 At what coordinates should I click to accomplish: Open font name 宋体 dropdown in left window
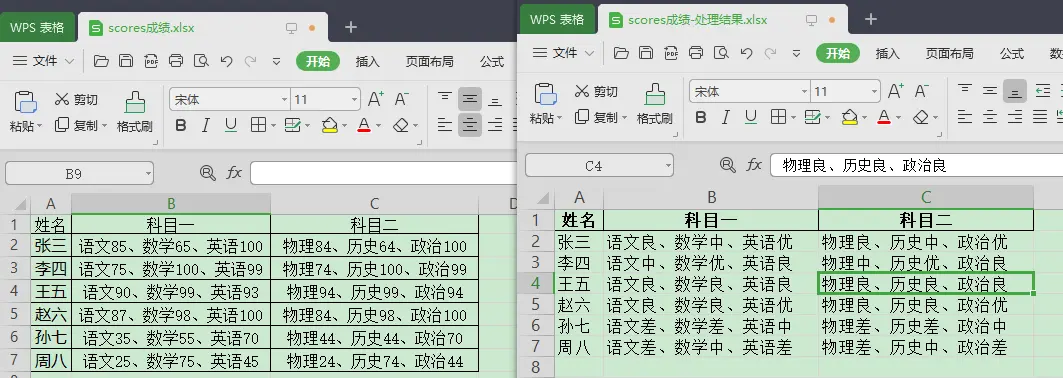(x=284, y=100)
